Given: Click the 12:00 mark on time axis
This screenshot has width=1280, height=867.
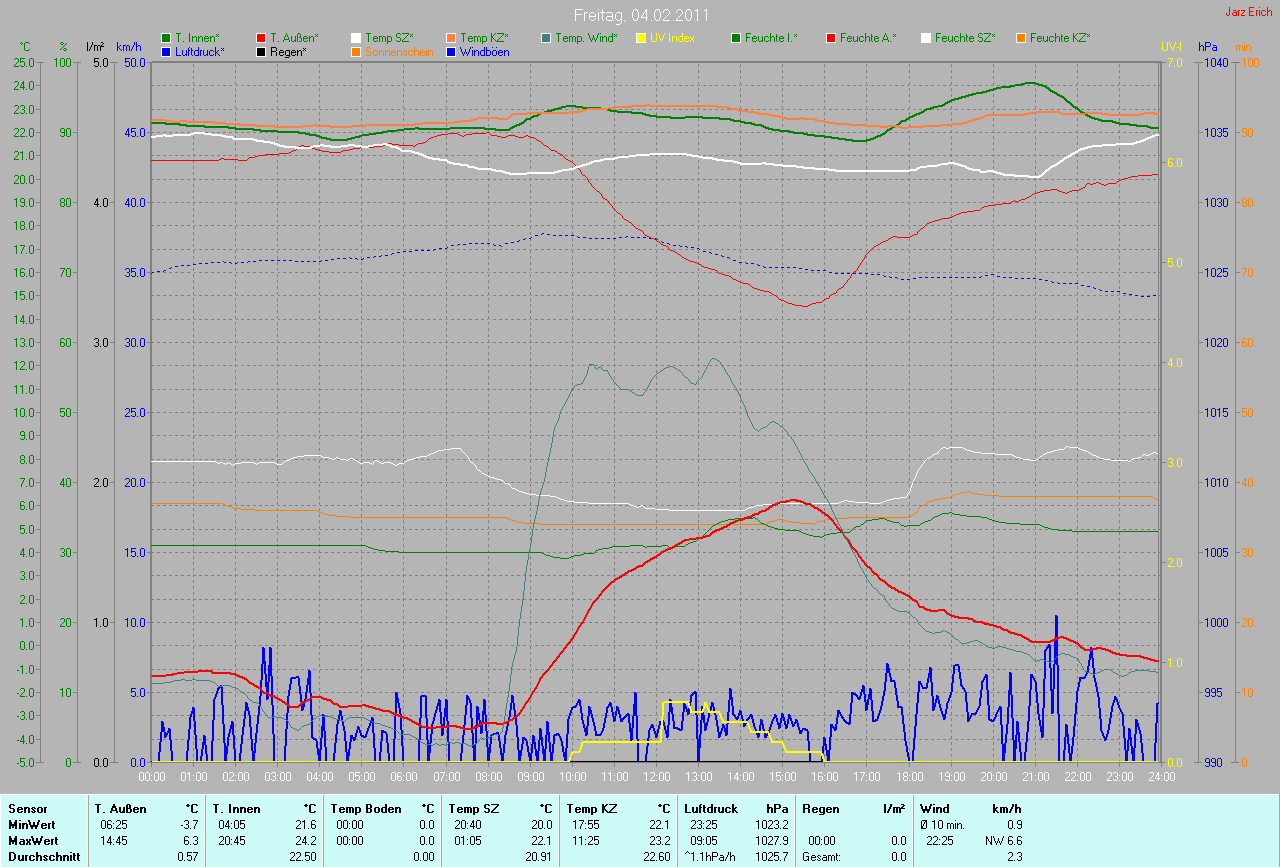Looking at the screenshot, I should pos(656,776).
